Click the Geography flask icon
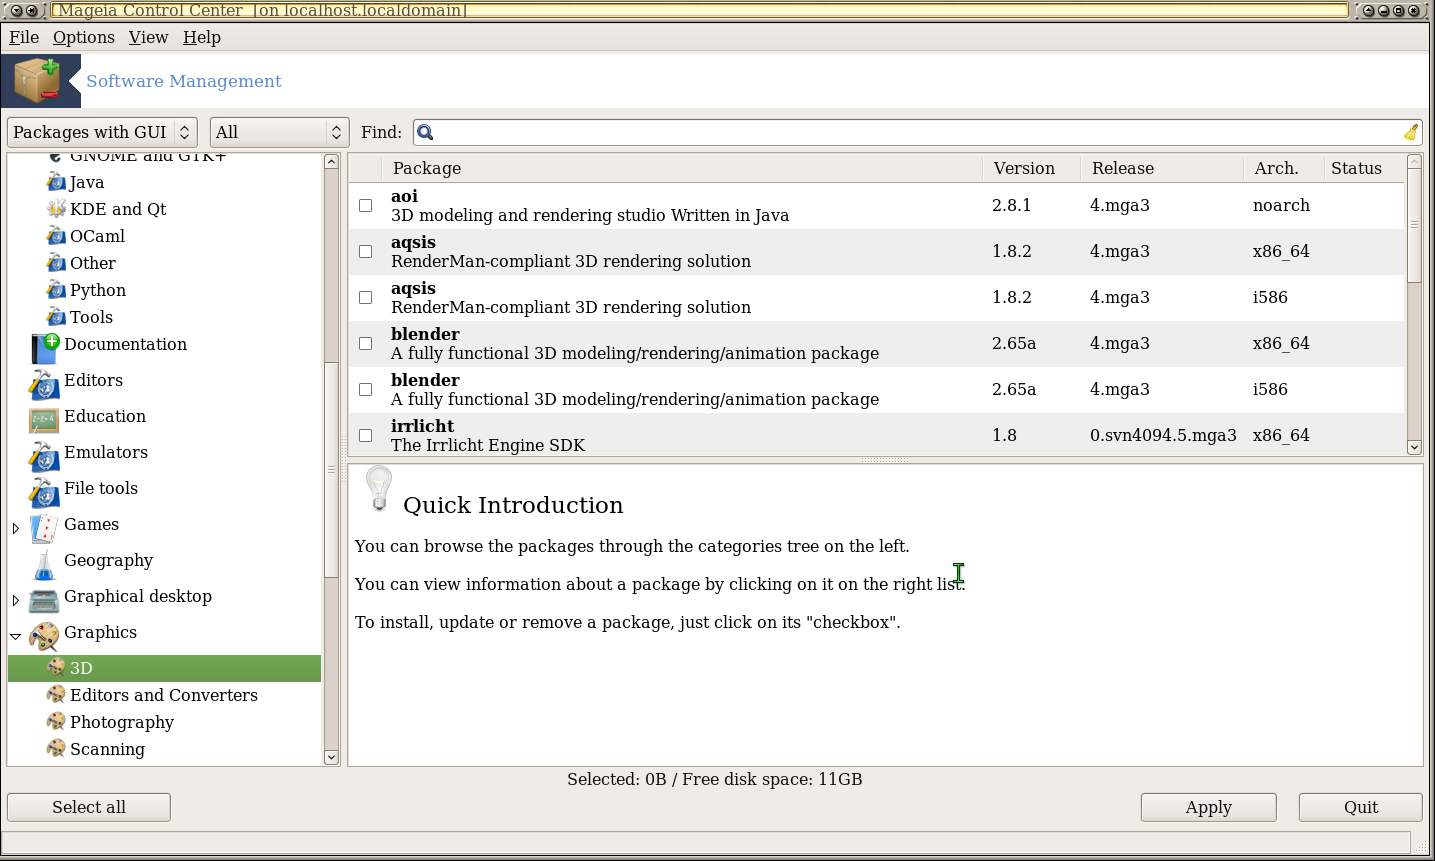 [x=44, y=564]
